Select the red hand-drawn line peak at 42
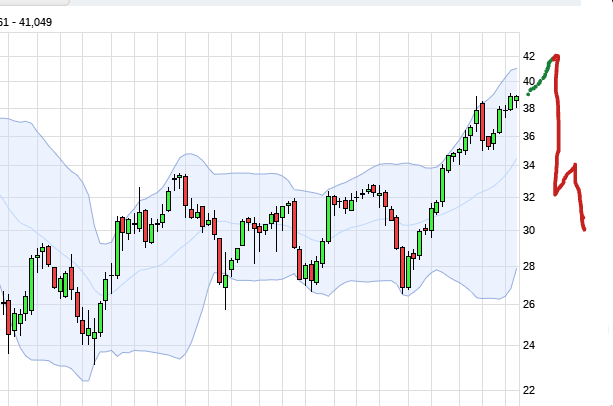This screenshot has width=613, height=406. (555, 58)
